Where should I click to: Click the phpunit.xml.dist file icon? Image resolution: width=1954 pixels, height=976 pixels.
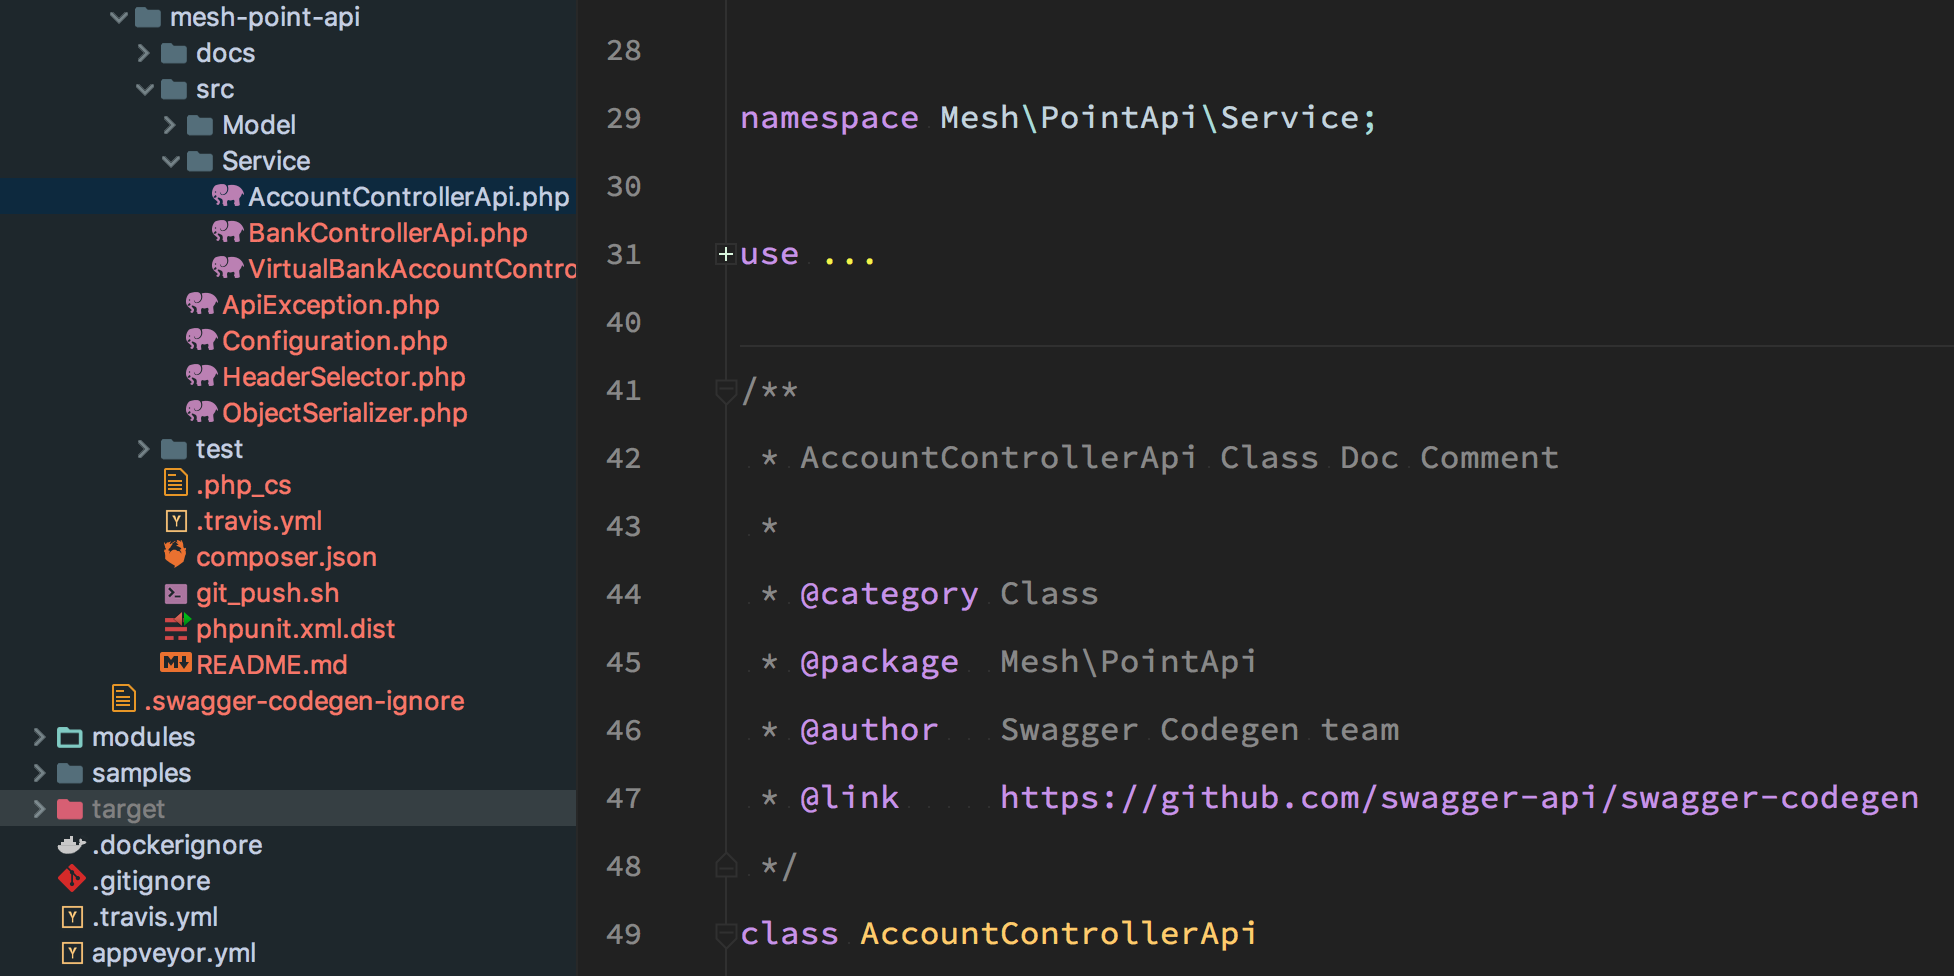176,627
